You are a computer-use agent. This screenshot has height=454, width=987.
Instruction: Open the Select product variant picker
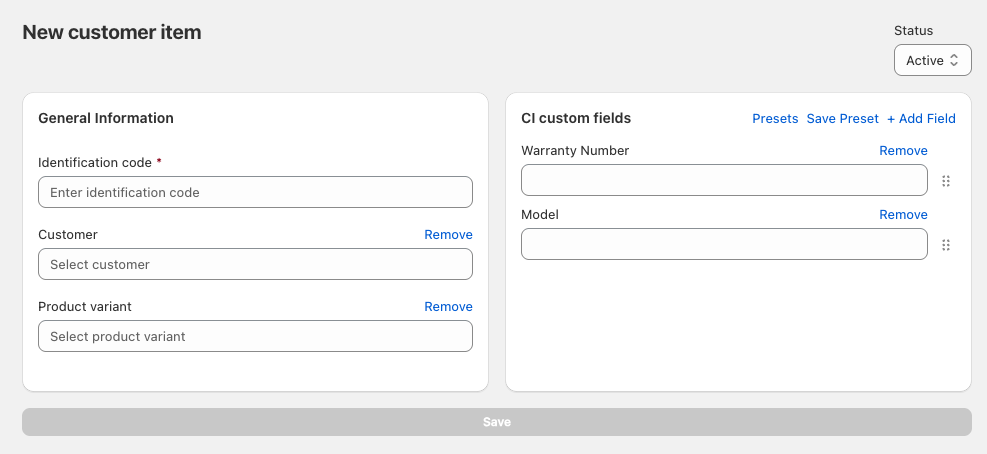[255, 337]
